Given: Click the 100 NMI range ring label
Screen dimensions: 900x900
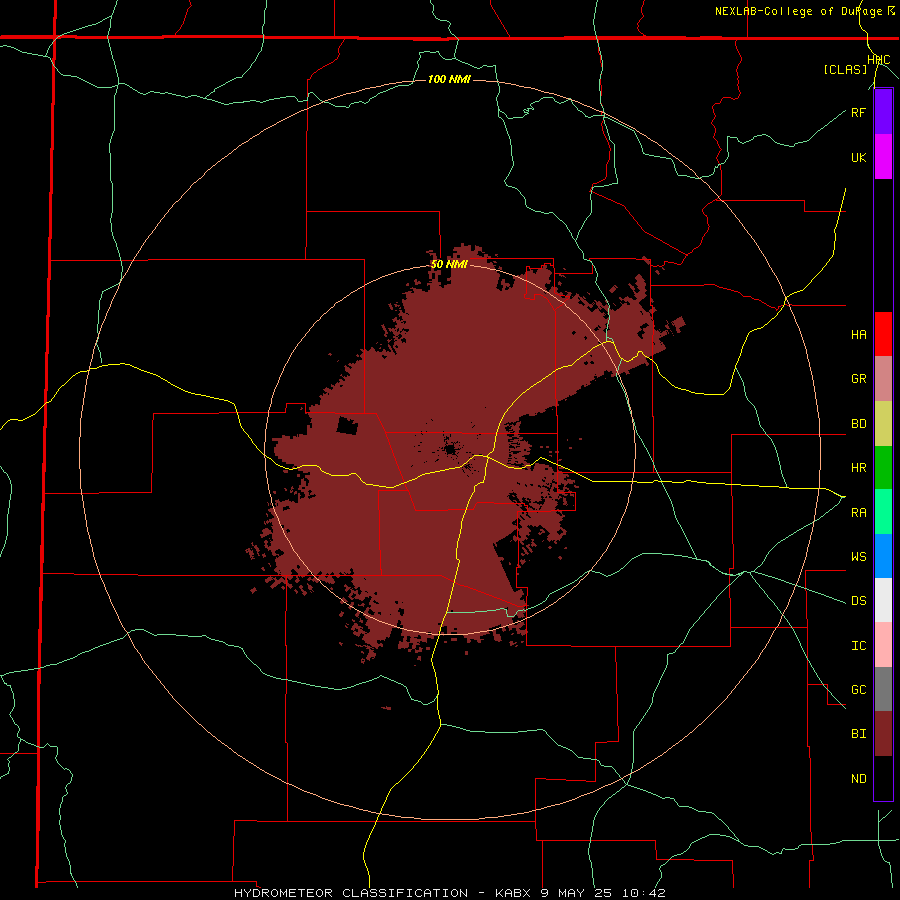Looking at the screenshot, I should tap(449, 79).
